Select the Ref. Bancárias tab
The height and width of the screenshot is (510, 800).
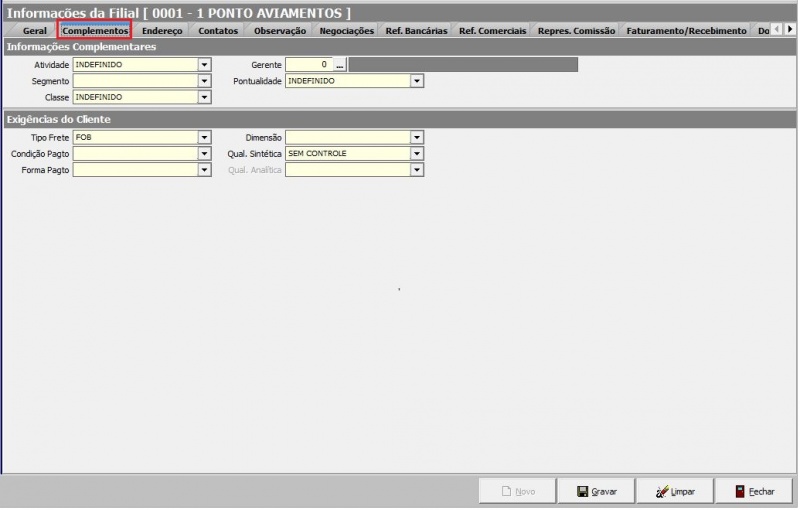pyautogui.click(x=416, y=31)
